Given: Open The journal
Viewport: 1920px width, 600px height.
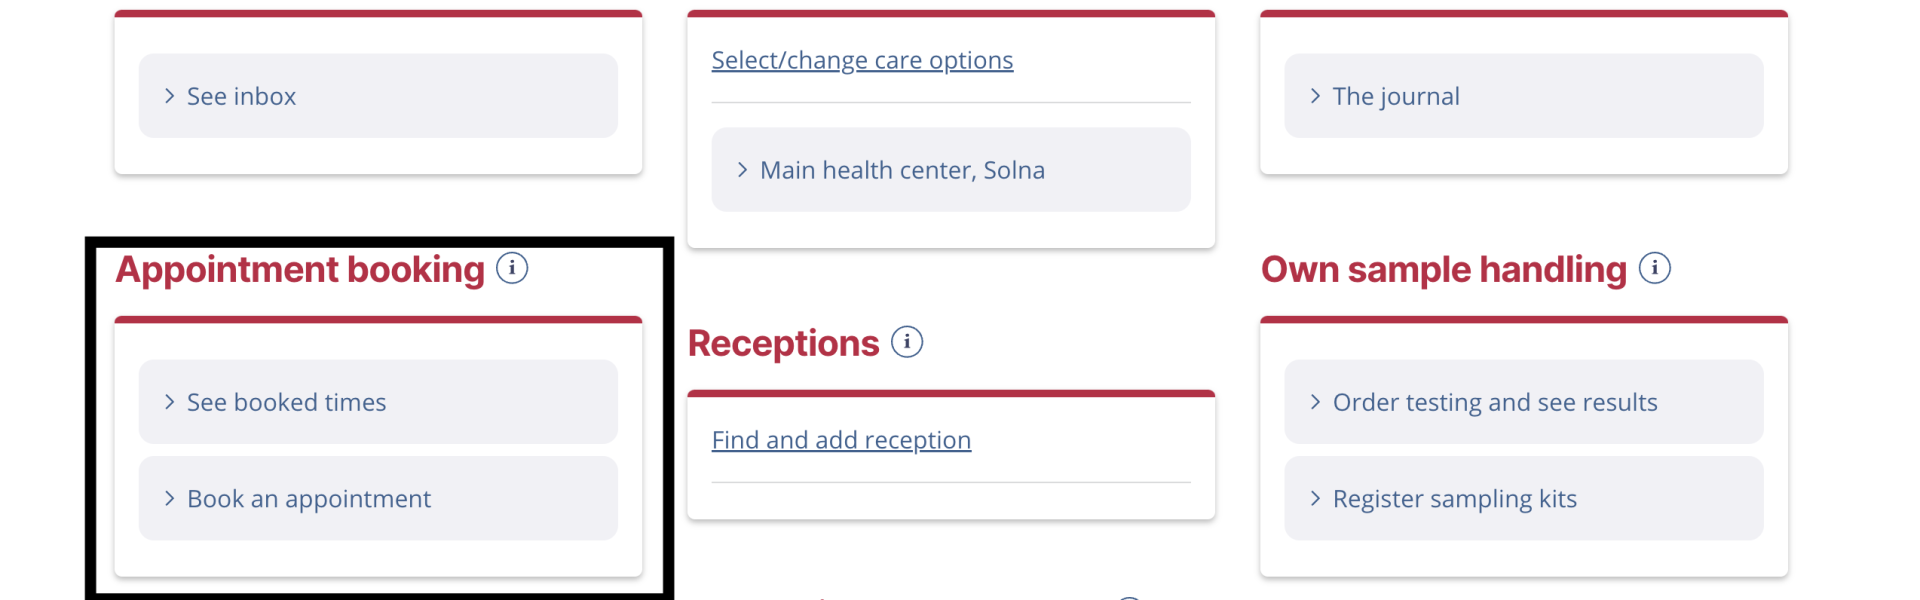Looking at the screenshot, I should point(1524,96).
